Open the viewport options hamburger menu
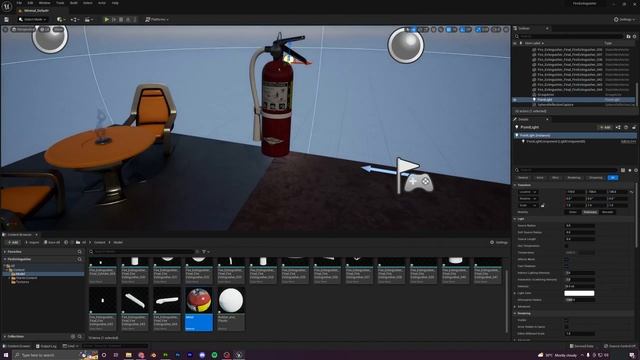This screenshot has height=360, width=640. (x=5, y=29)
